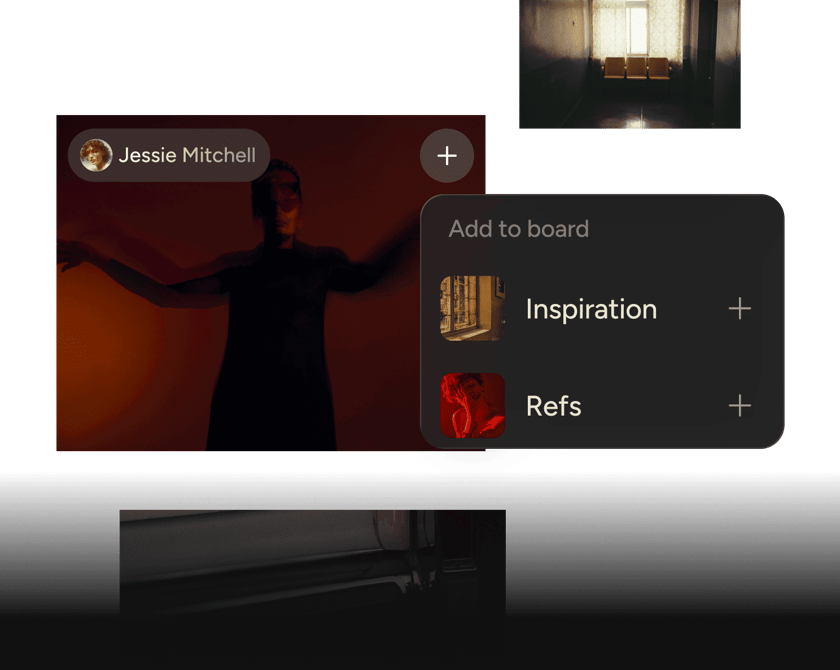Click the 'Add to board' heading text

coord(519,229)
